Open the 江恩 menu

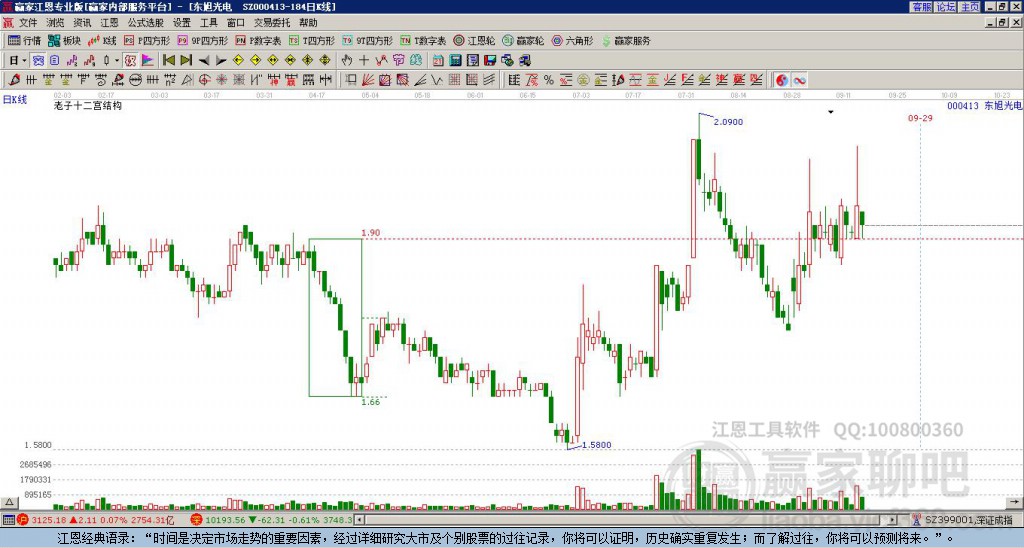tap(109, 23)
